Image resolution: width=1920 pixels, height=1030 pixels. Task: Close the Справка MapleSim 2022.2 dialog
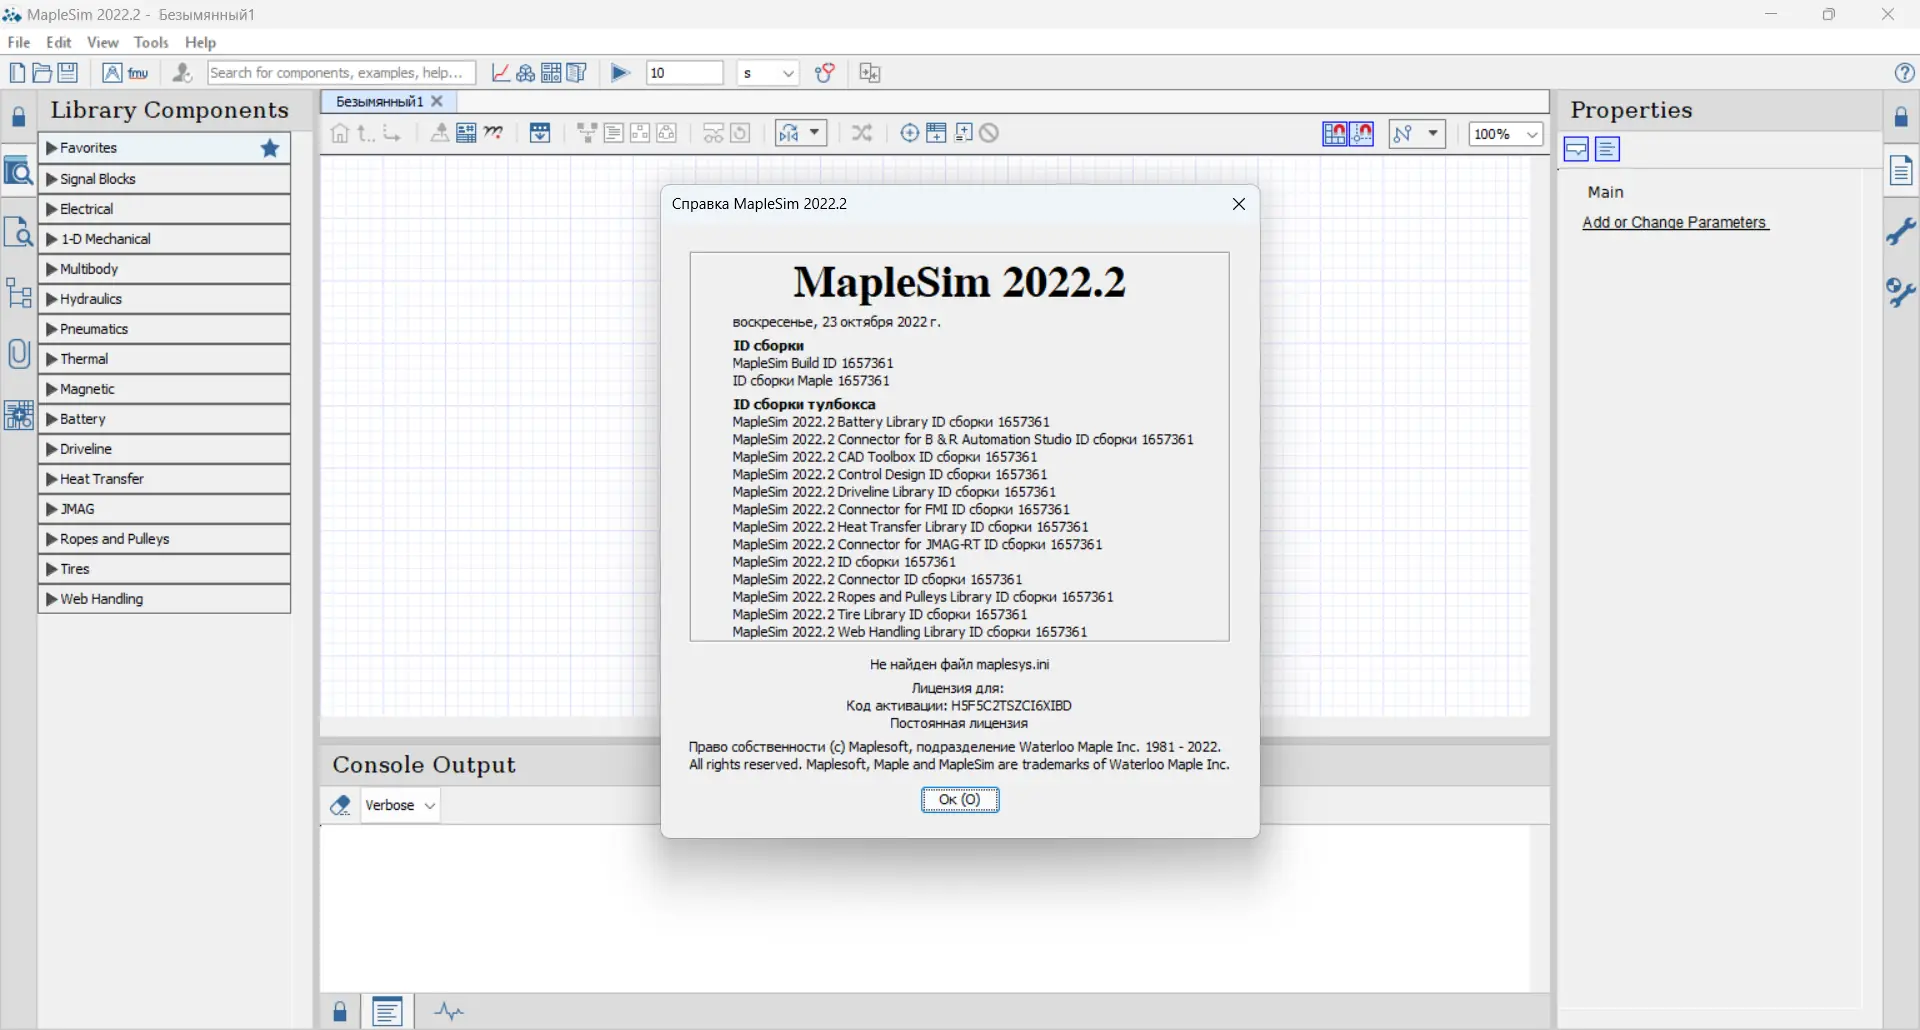coord(1239,204)
